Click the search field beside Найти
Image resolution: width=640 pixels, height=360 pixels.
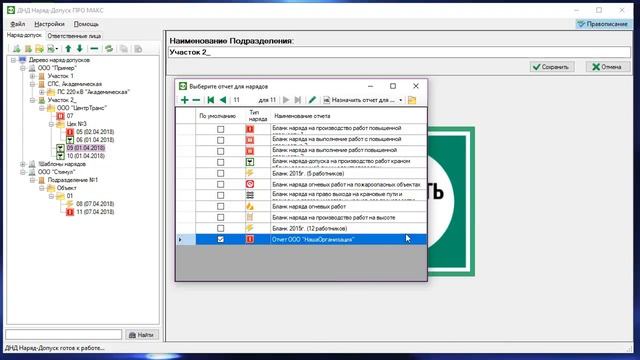64,335
